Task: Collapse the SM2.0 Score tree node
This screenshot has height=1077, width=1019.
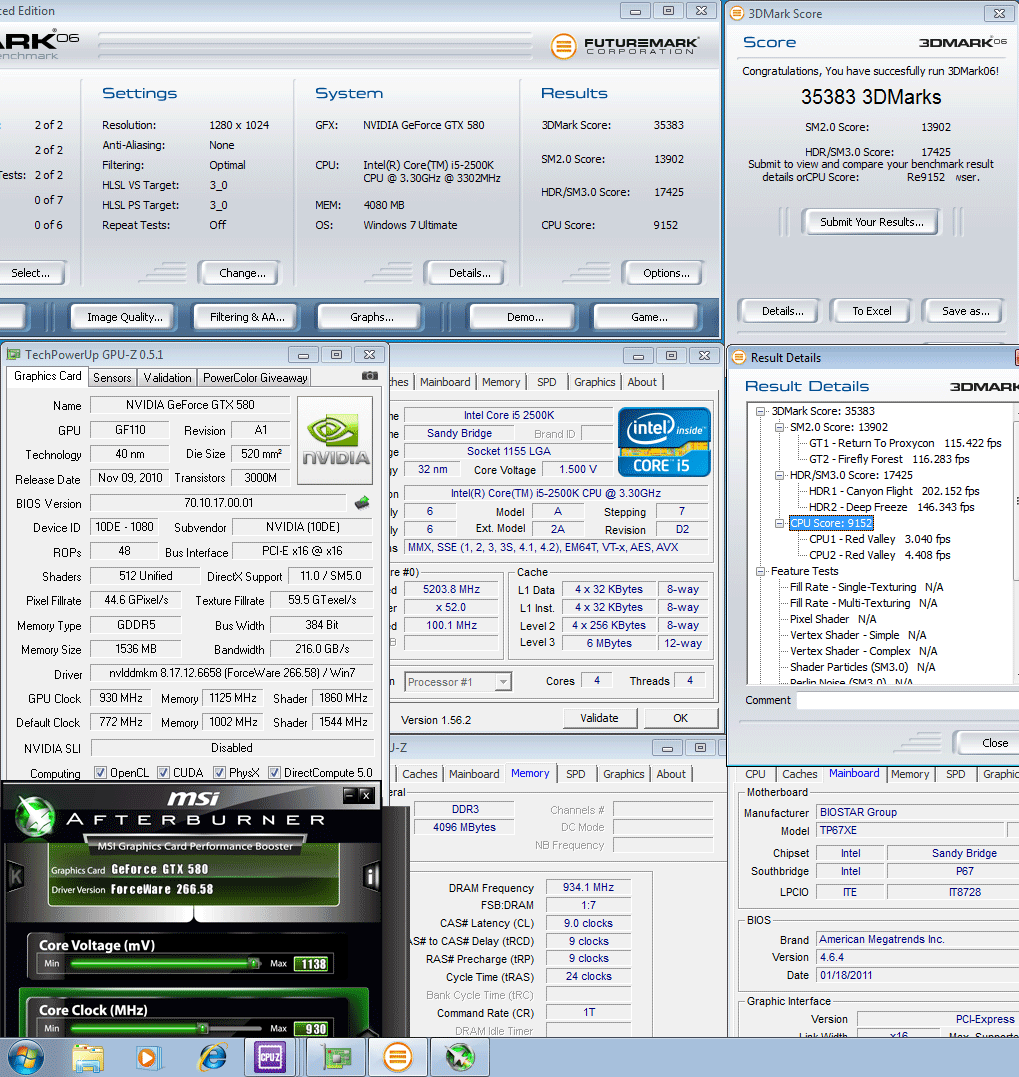Action: [779, 427]
